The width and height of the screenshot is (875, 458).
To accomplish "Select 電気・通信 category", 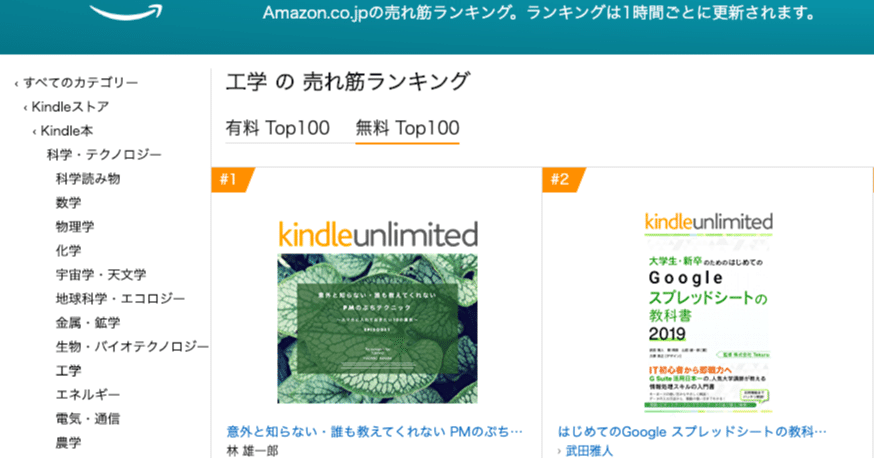I will point(88,419).
